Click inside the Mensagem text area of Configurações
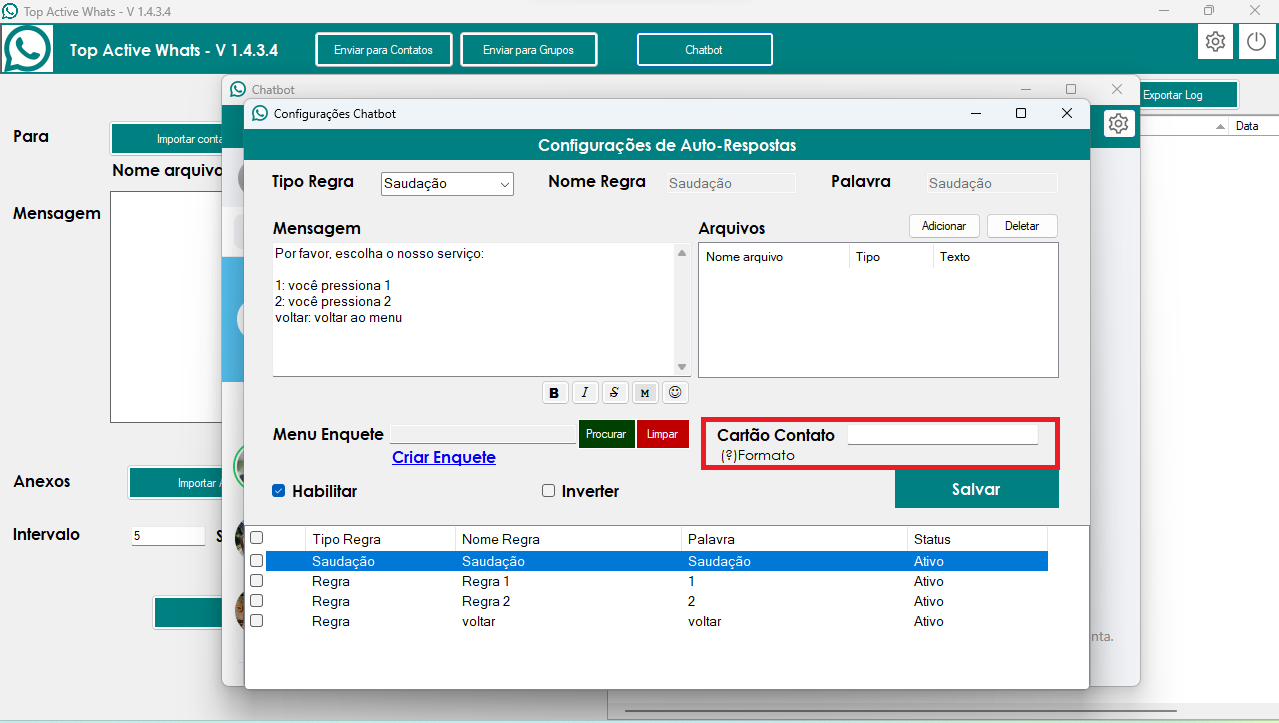Screen dimensions: 1279x723 point(474,309)
